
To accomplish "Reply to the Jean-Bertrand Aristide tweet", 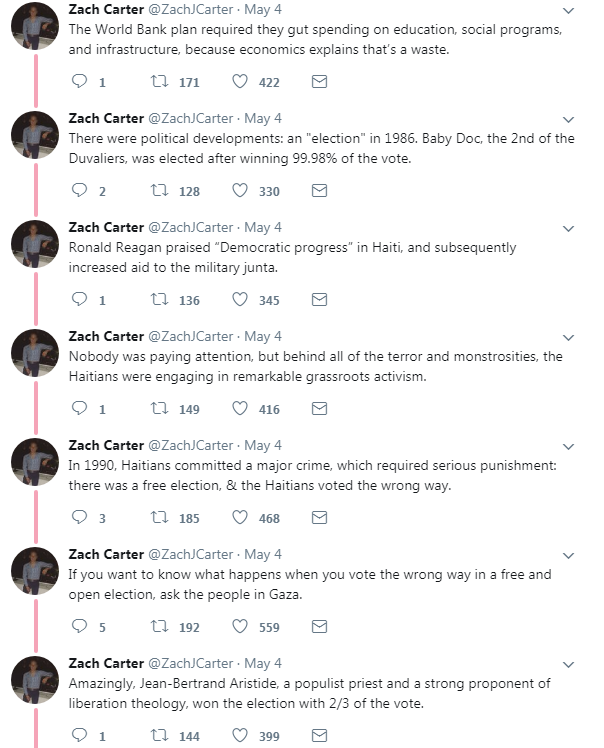I will 83,736.
